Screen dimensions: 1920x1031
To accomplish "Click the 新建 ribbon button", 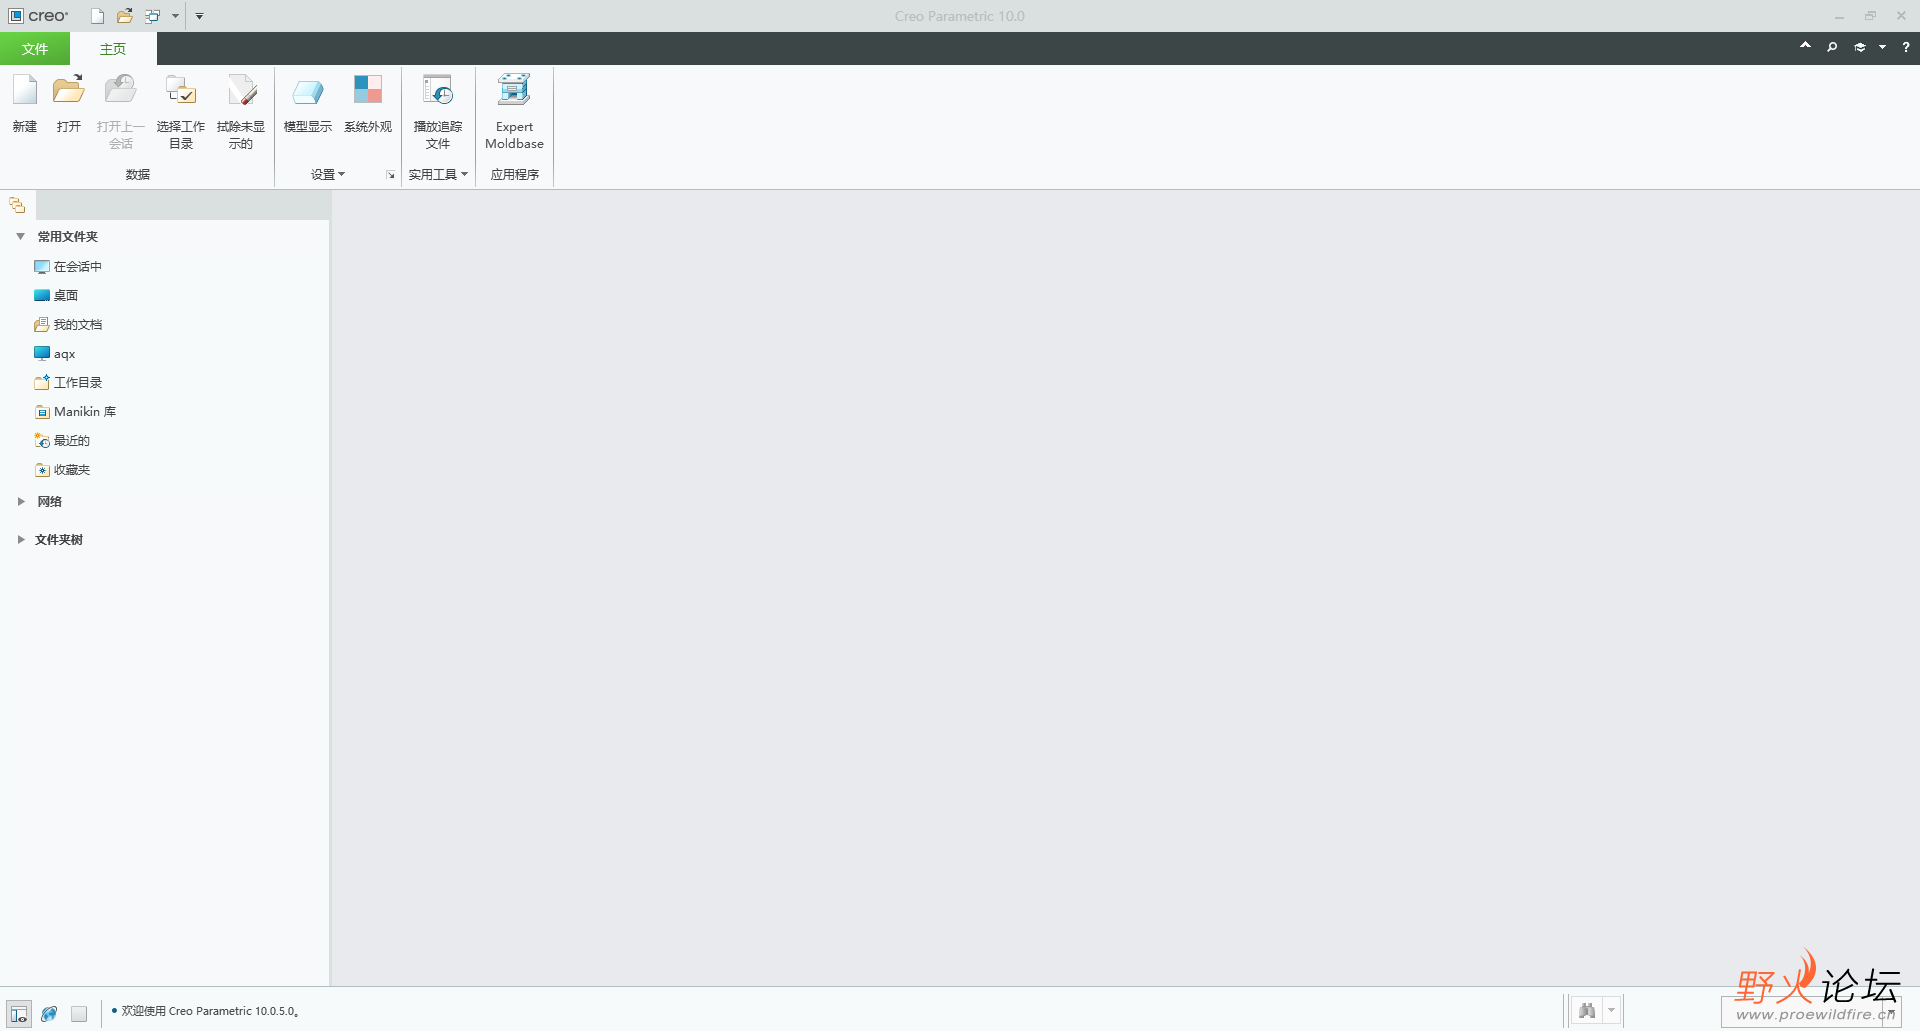I will pos(25,104).
